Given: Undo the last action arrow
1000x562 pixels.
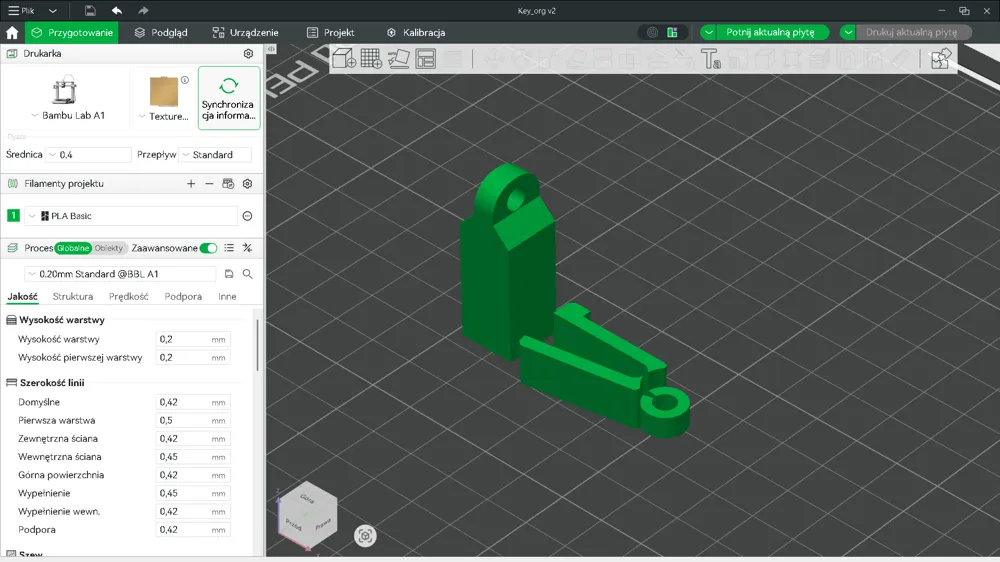Looking at the screenshot, I should (x=117, y=11).
